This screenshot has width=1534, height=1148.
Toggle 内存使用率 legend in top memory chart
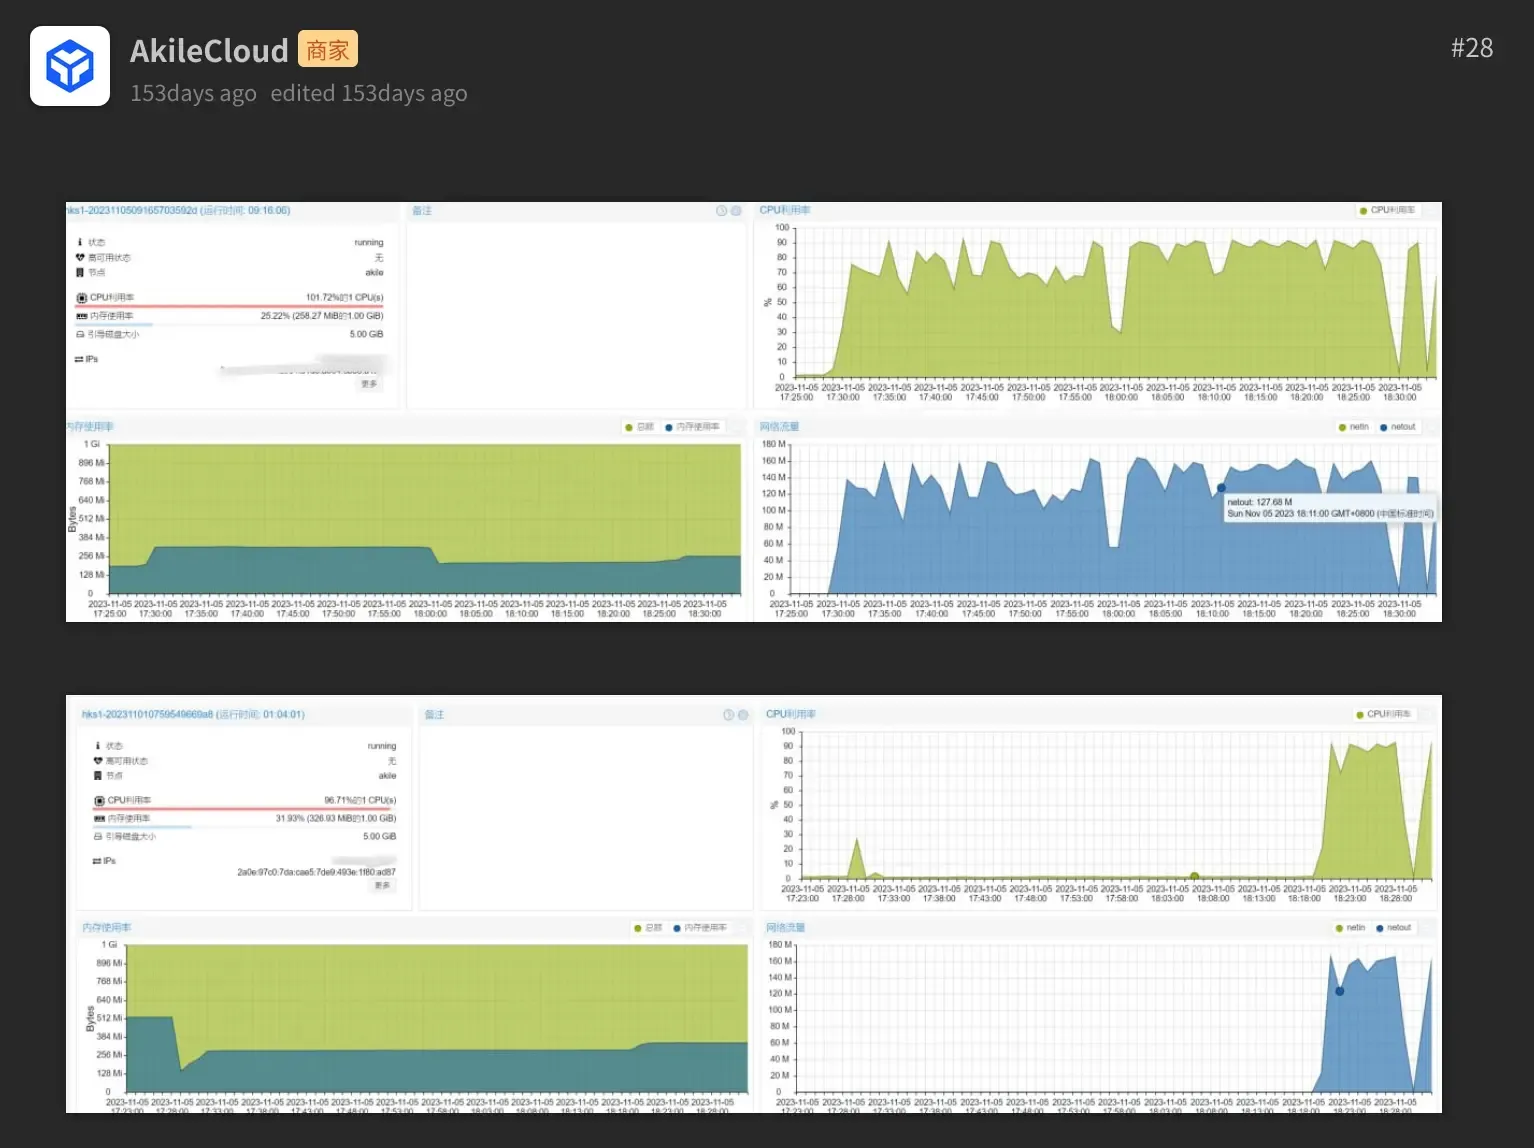click(692, 427)
